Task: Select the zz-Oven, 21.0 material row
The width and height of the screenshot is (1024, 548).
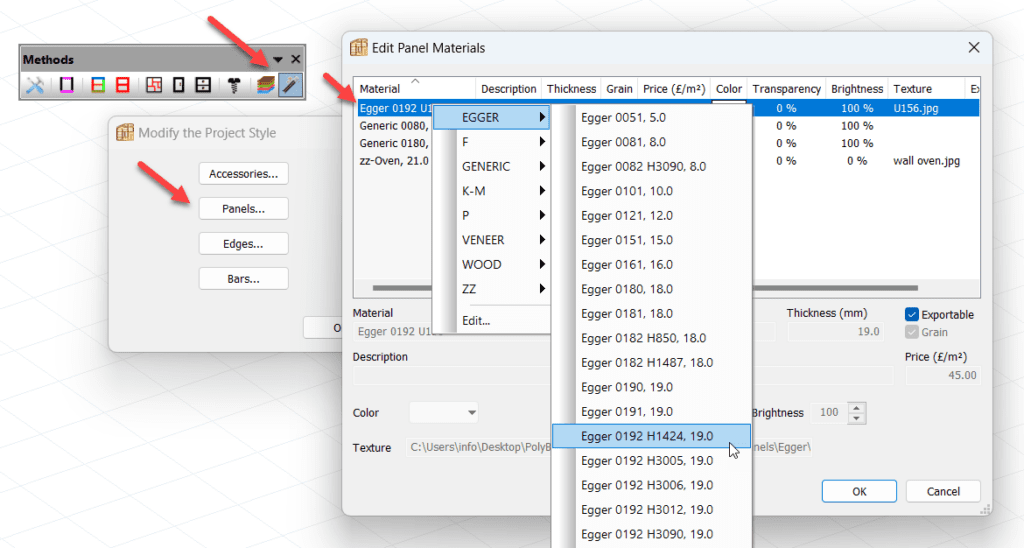Action: tap(394, 161)
